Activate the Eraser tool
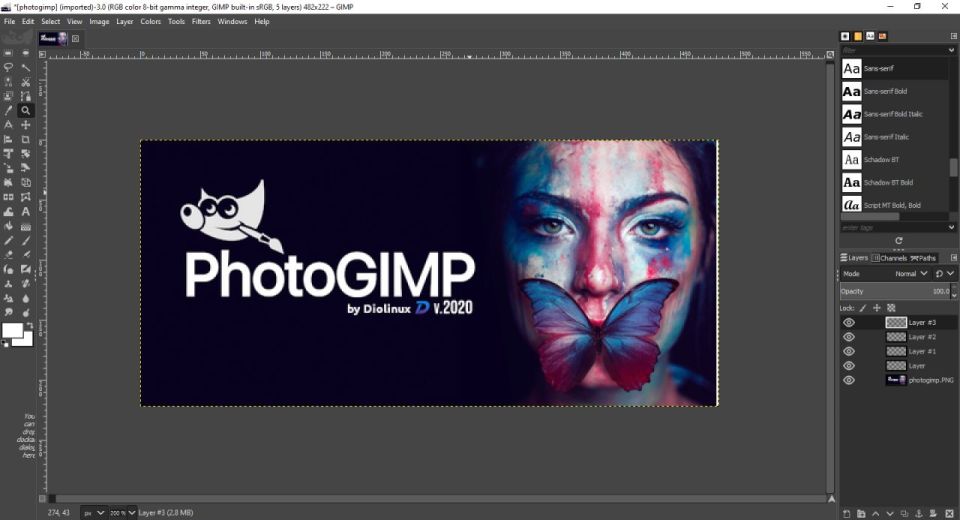960x520 pixels. (9, 255)
